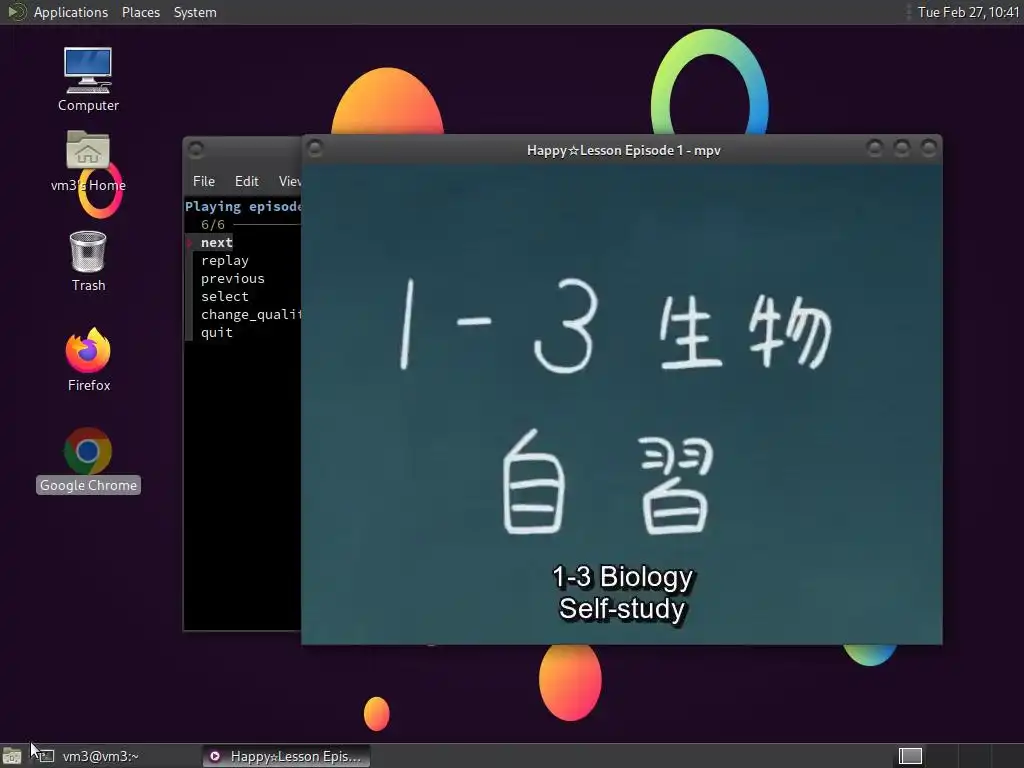Open the System menu
1024x768 pixels.
coord(195,12)
